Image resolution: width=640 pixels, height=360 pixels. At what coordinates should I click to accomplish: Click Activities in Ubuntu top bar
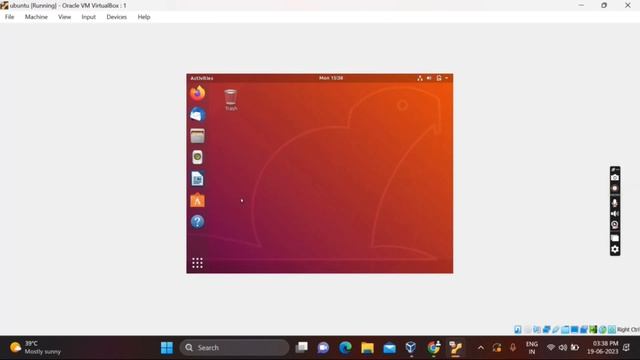point(202,78)
